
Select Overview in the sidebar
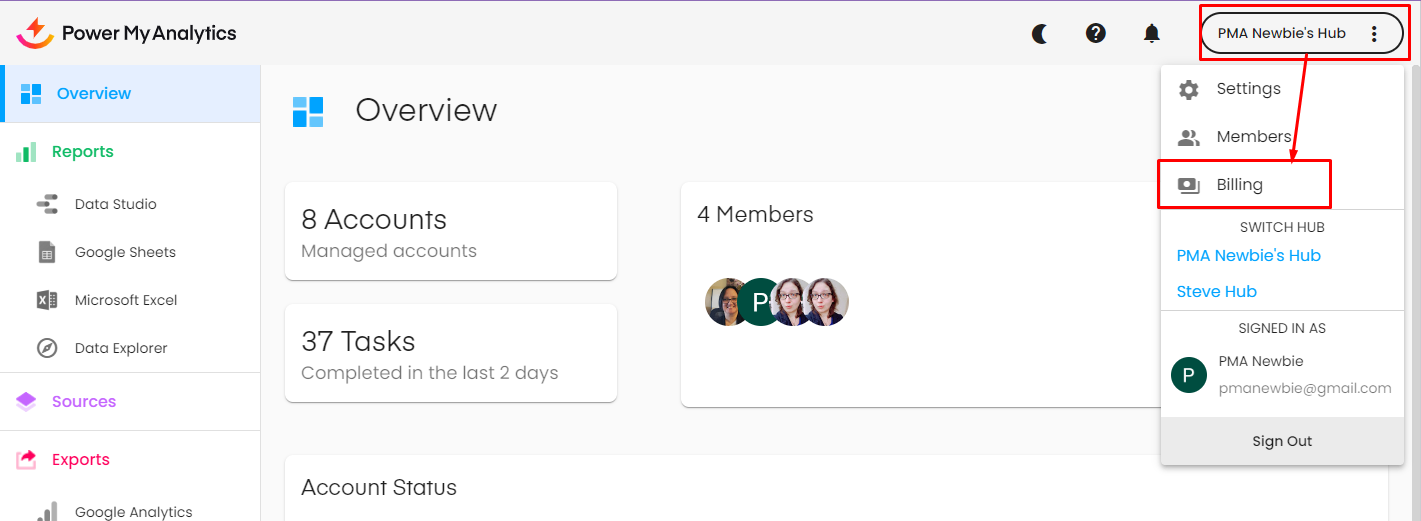(94, 94)
